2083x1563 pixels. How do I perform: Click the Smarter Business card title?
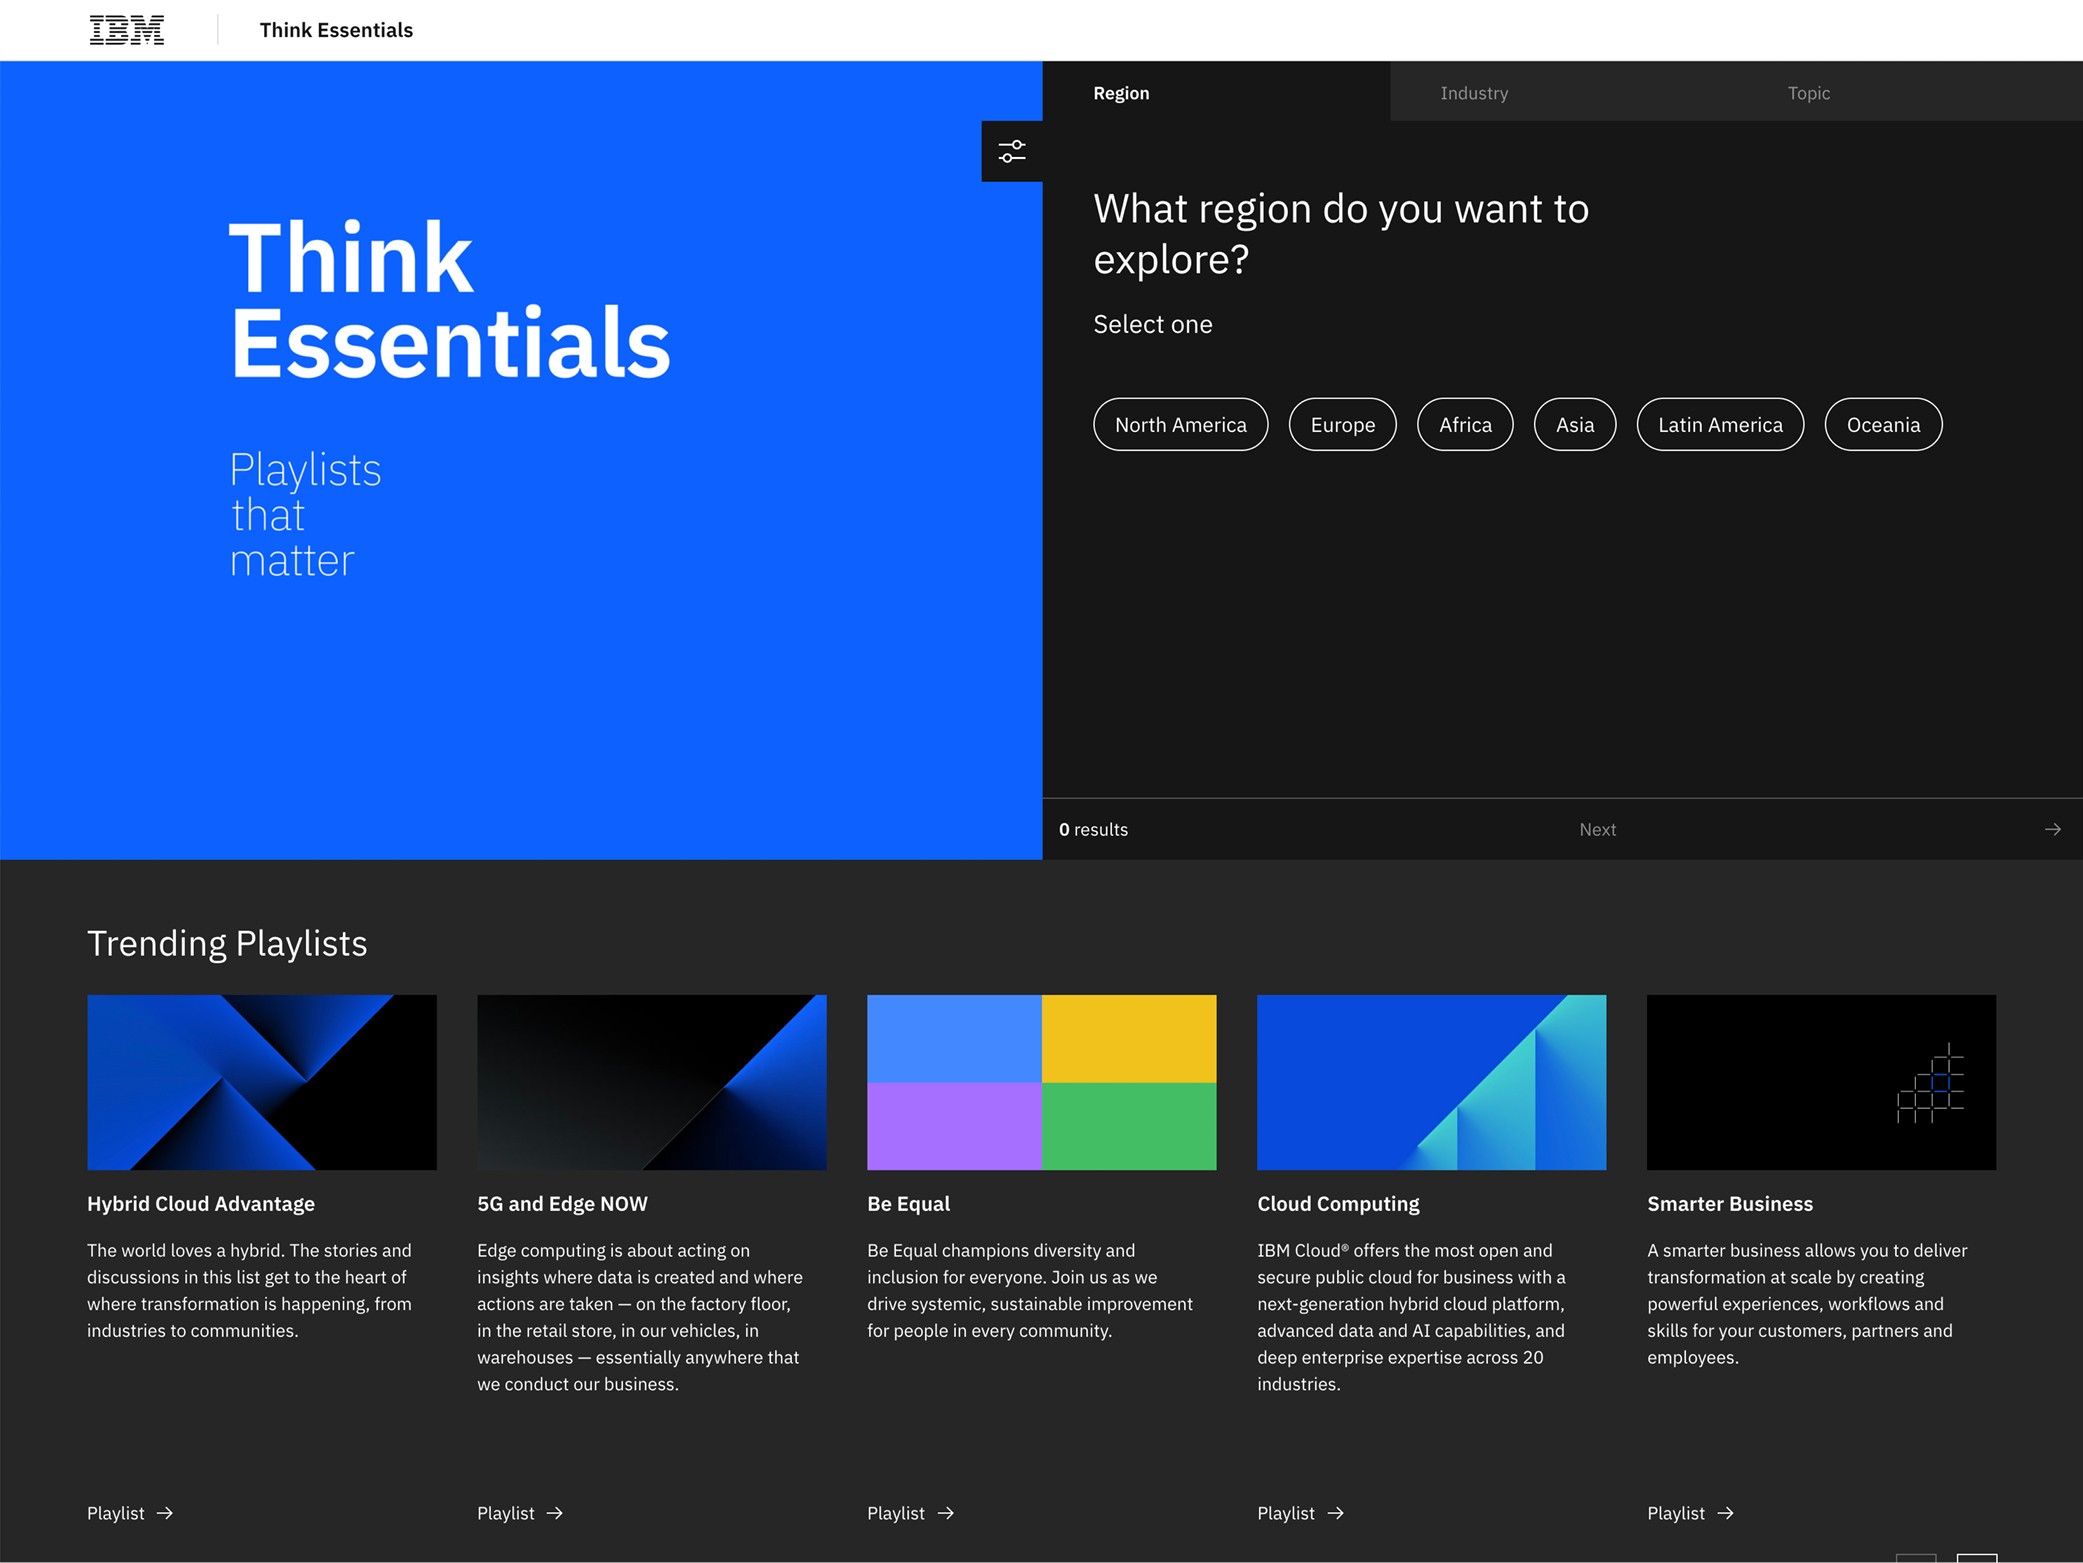(x=1730, y=1204)
